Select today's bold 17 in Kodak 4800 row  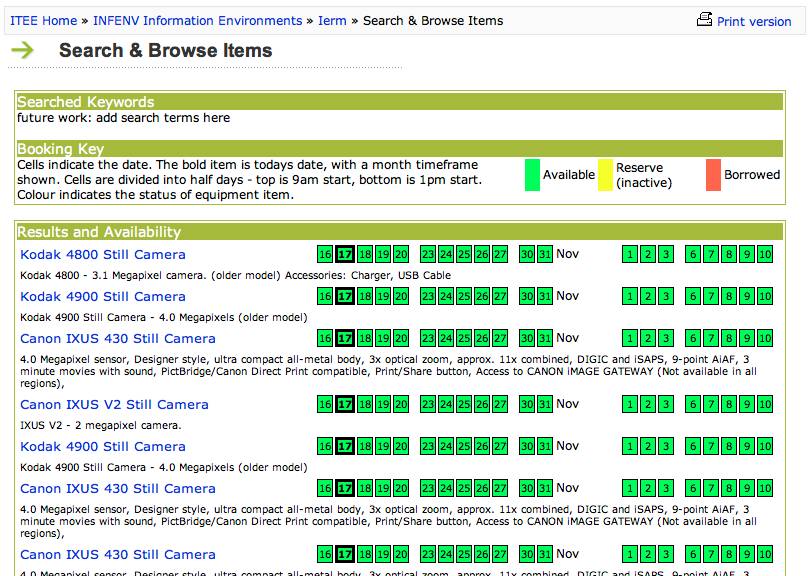tap(345, 254)
